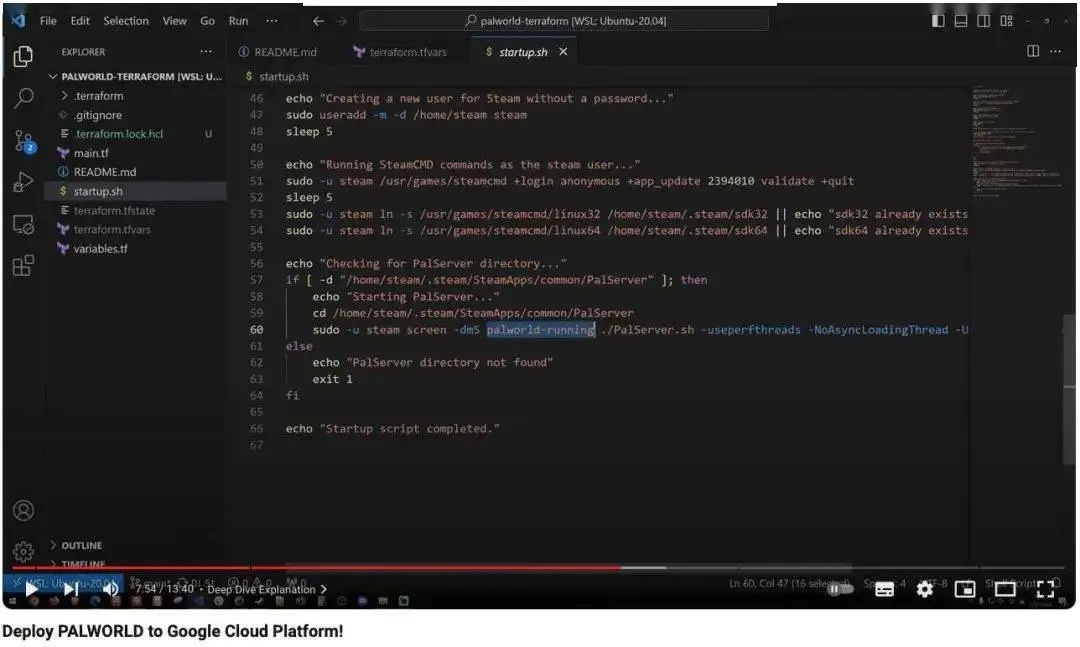This screenshot has width=1080, height=647.
Task: Open the video player settings gear
Action: pyautogui.click(x=924, y=589)
